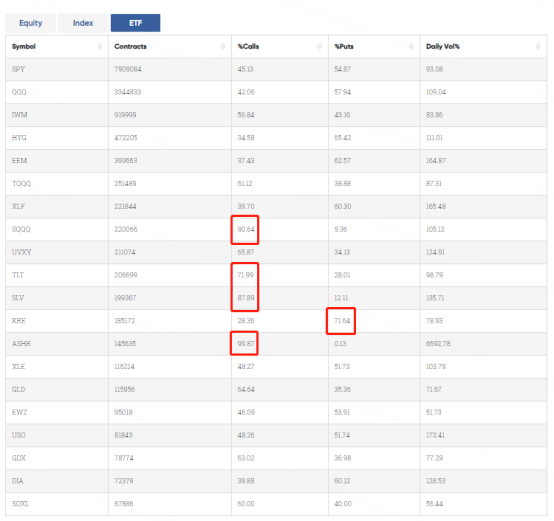Click IWM contracts value 919999
The height and width of the screenshot is (521, 554).
pos(125,115)
